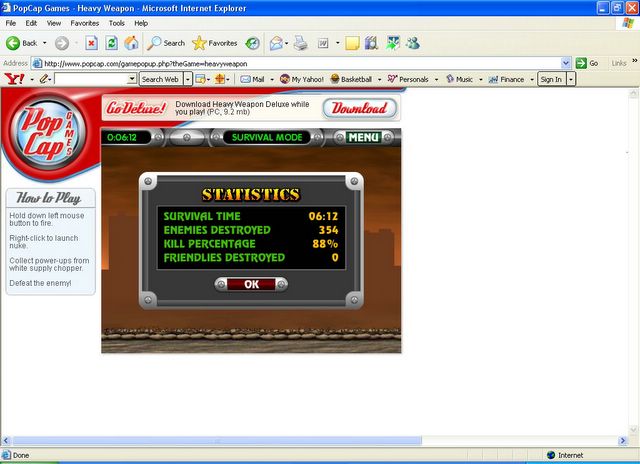Screen dimensions: 640x464
Task: Click the Refresh page icon
Action: [x=111, y=43]
